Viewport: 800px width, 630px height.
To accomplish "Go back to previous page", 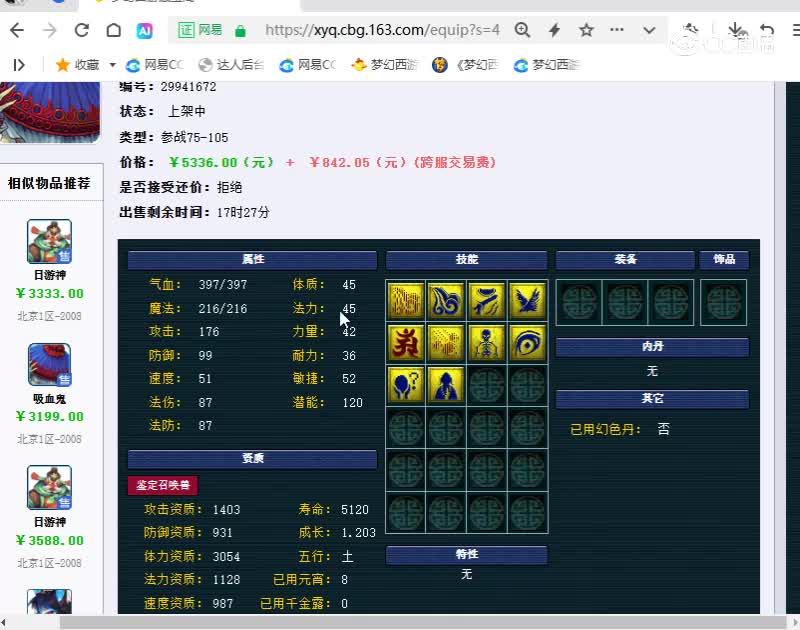I will click(x=17, y=31).
